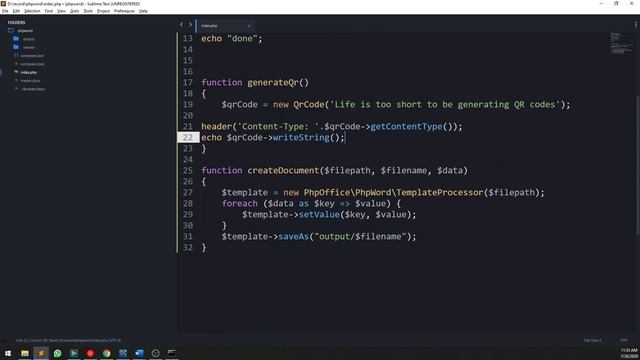Open the Windows Start menu
Viewport: 640px width, 360px height.
coord(8,353)
